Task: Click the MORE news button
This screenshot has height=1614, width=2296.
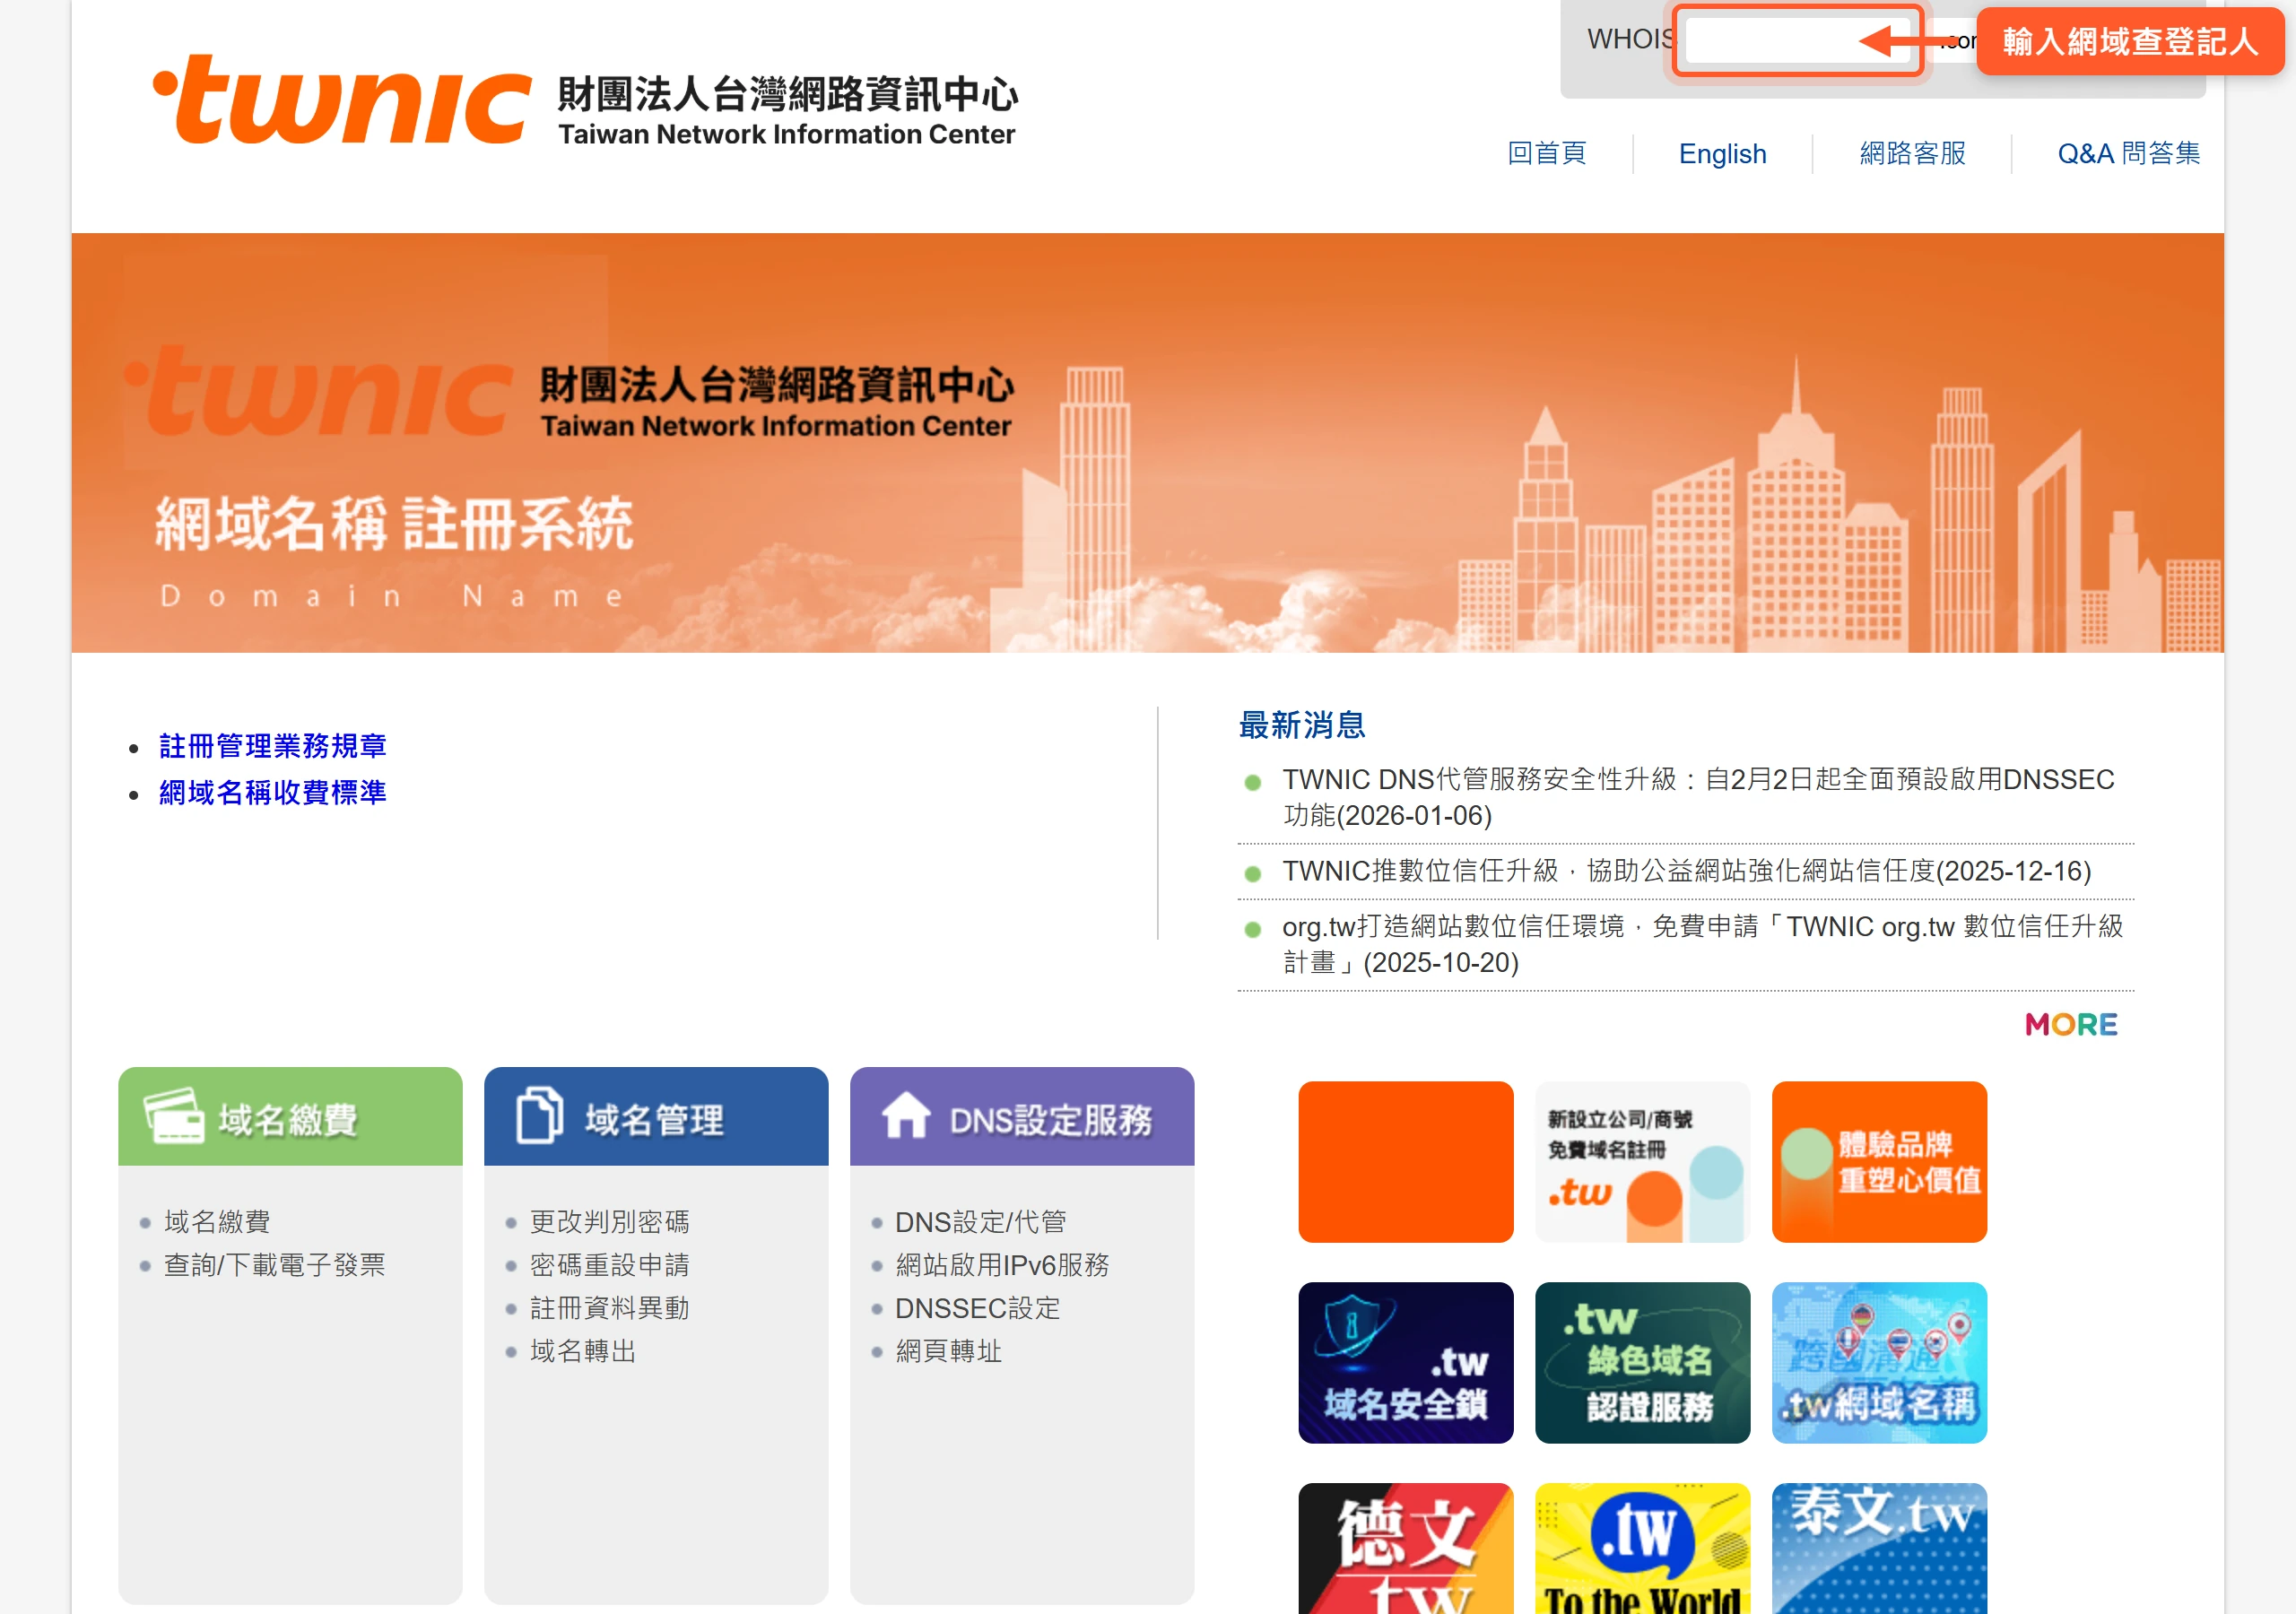Action: pos(2071,1024)
